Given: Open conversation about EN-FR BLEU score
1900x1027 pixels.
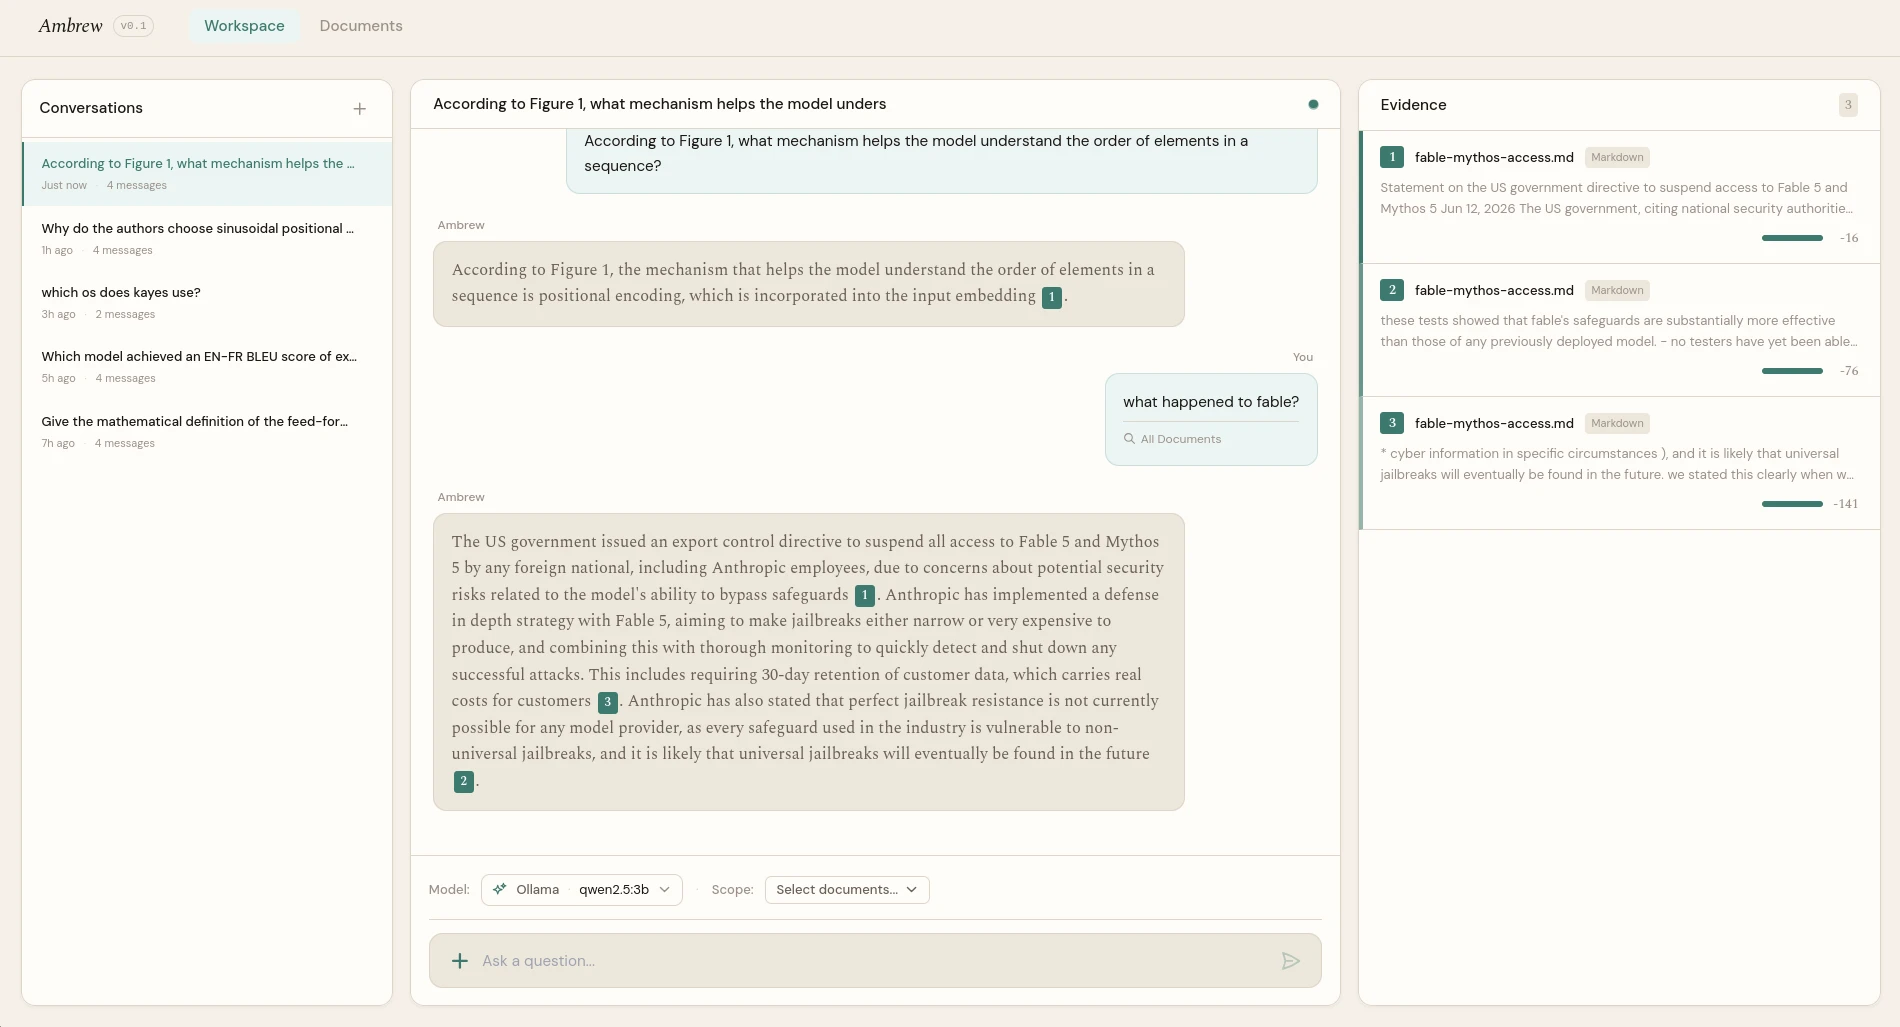Looking at the screenshot, I should coord(207,367).
